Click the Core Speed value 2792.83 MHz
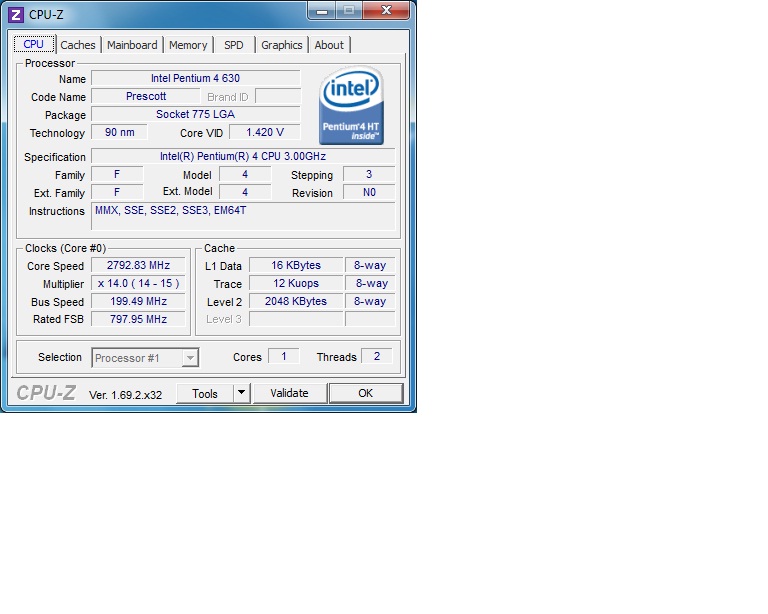Screen dimensions: 768x614 [x=139, y=265]
